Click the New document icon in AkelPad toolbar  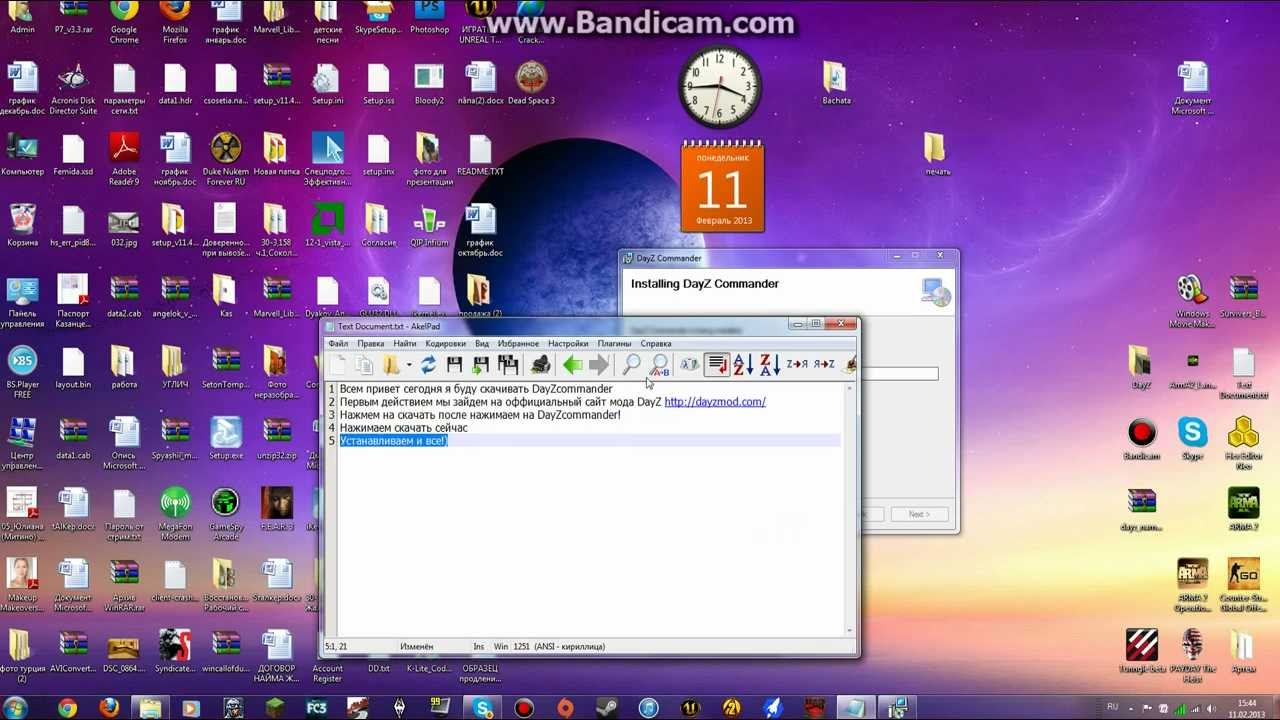coord(338,365)
